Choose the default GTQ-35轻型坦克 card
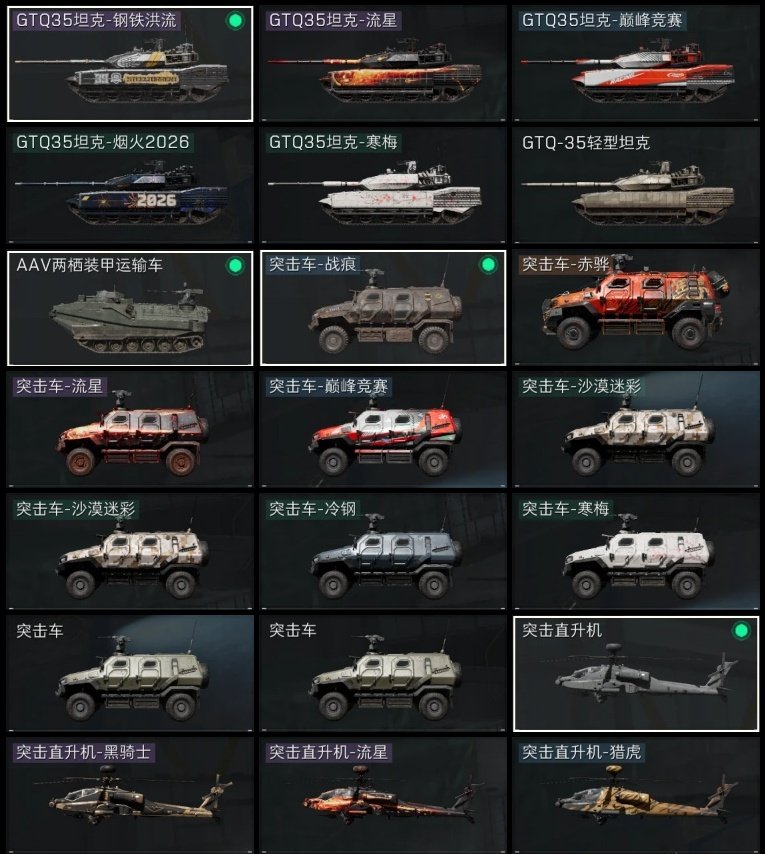Viewport: 765px width, 854px height. point(636,186)
